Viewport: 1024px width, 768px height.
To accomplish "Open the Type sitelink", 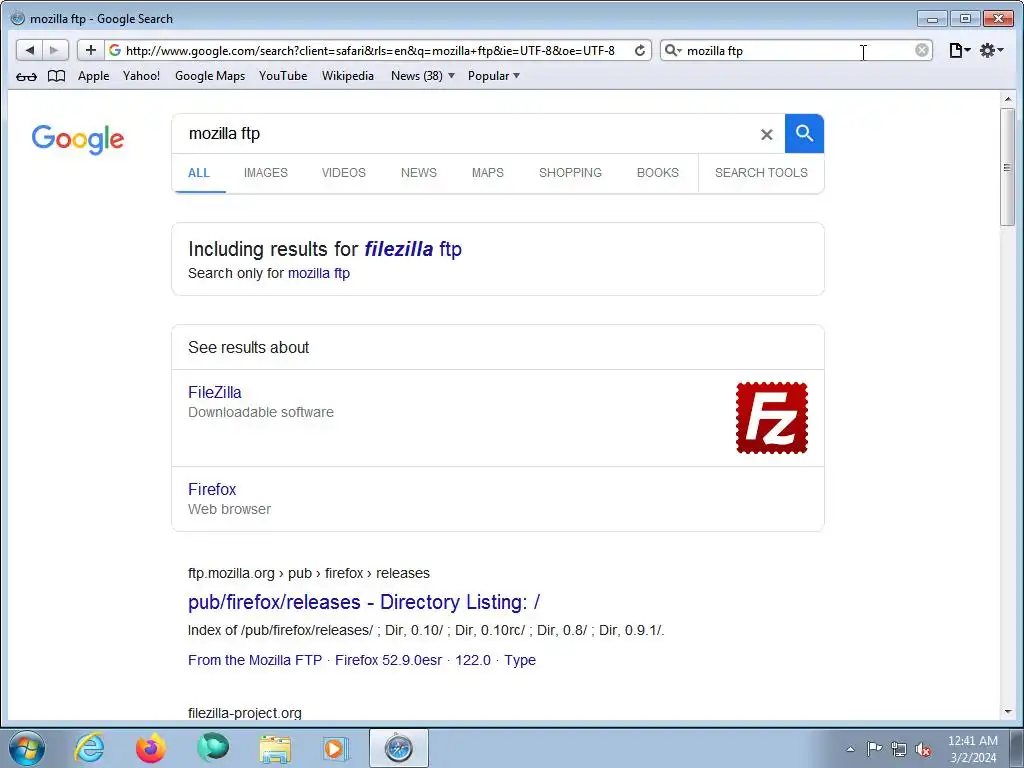I will tap(520, 660).
